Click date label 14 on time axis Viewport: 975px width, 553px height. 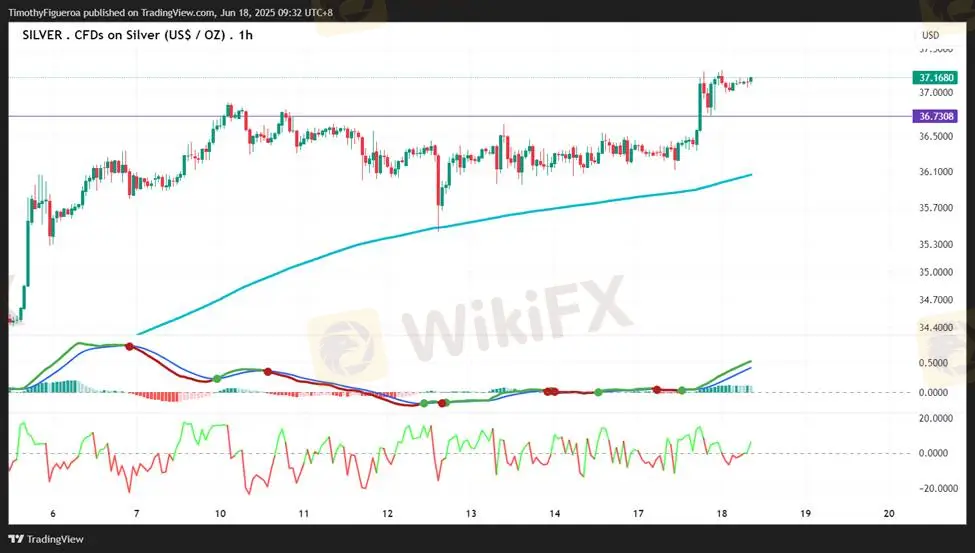click(x=555, y=514)
